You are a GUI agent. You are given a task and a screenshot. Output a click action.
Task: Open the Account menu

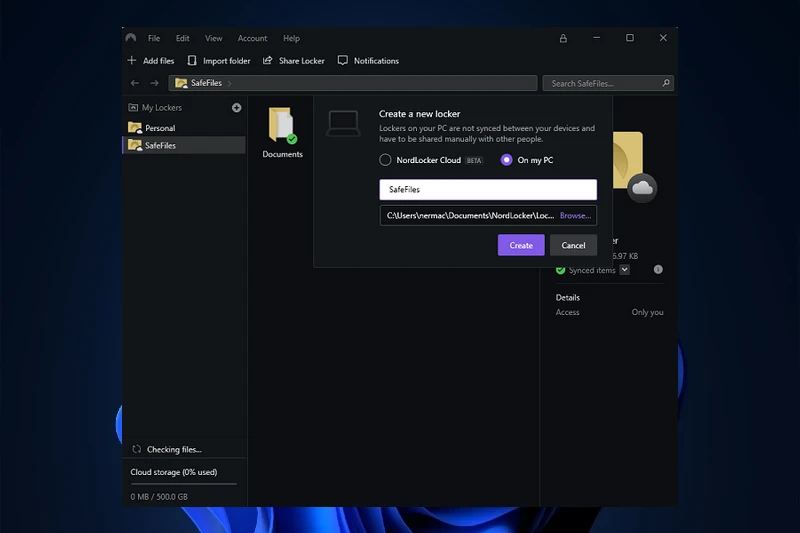(252, 39)
